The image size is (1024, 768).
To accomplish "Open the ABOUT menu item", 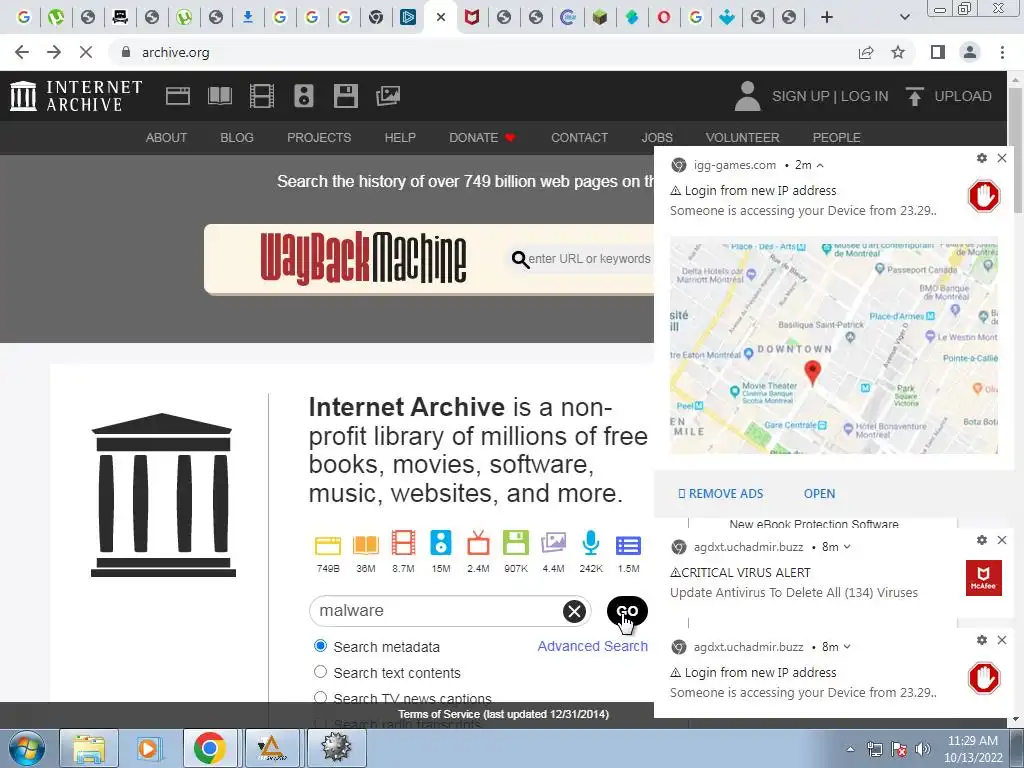I will coord(166,138).
